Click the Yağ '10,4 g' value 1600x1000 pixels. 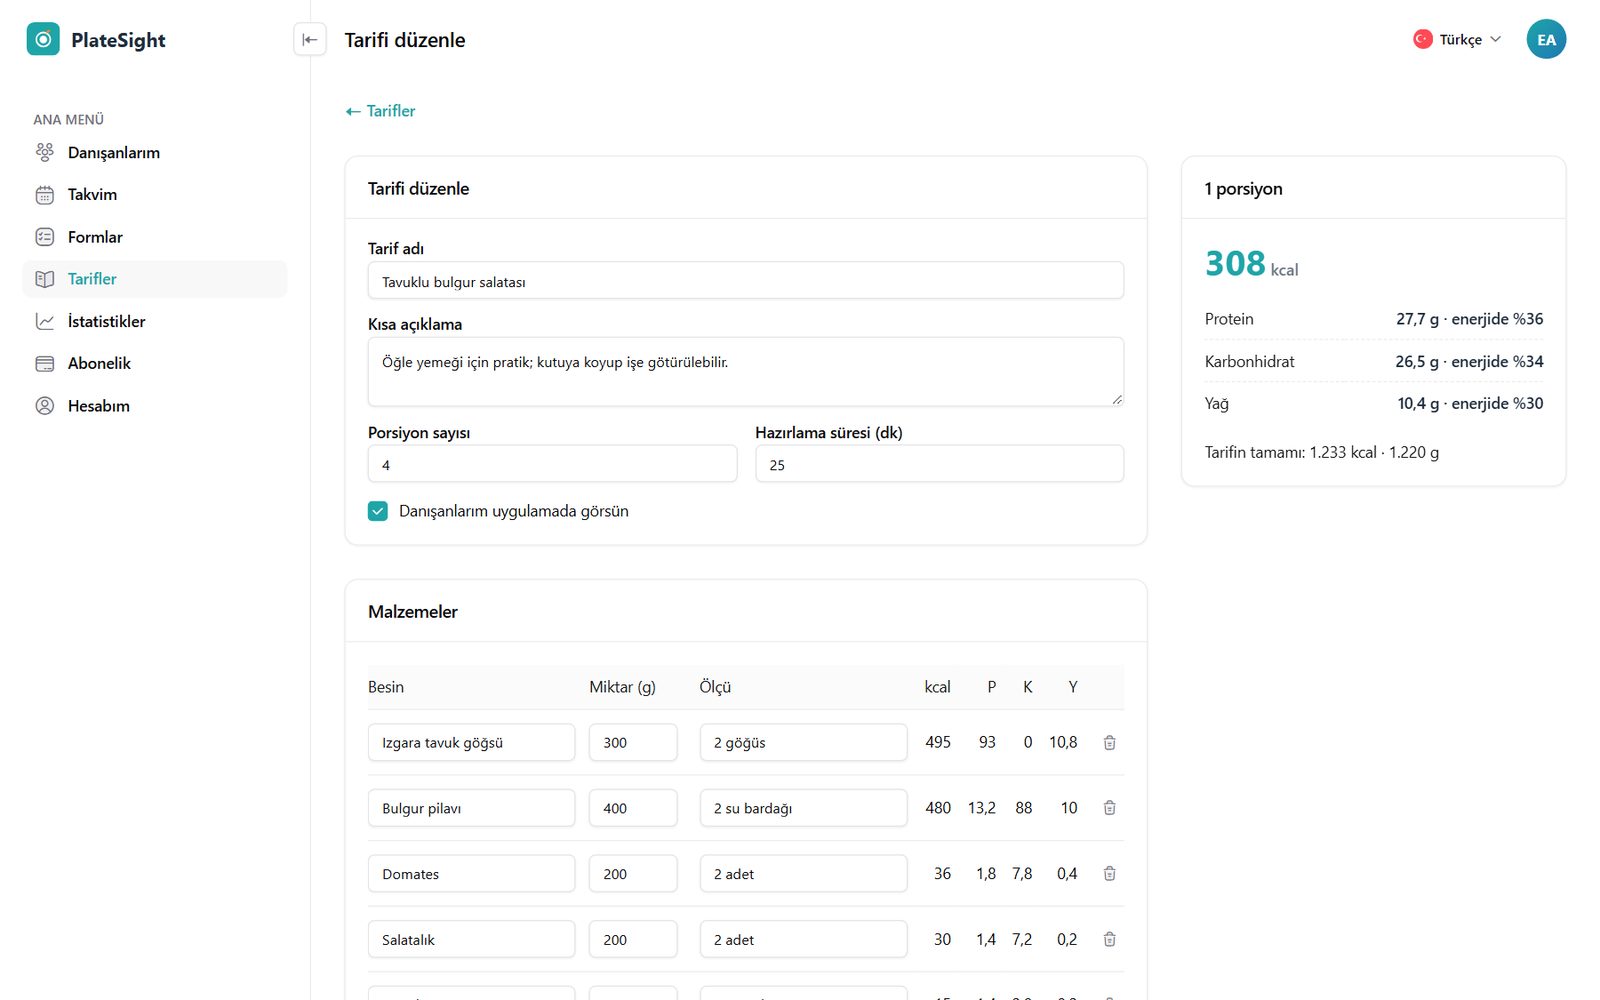pos(1418,403)
